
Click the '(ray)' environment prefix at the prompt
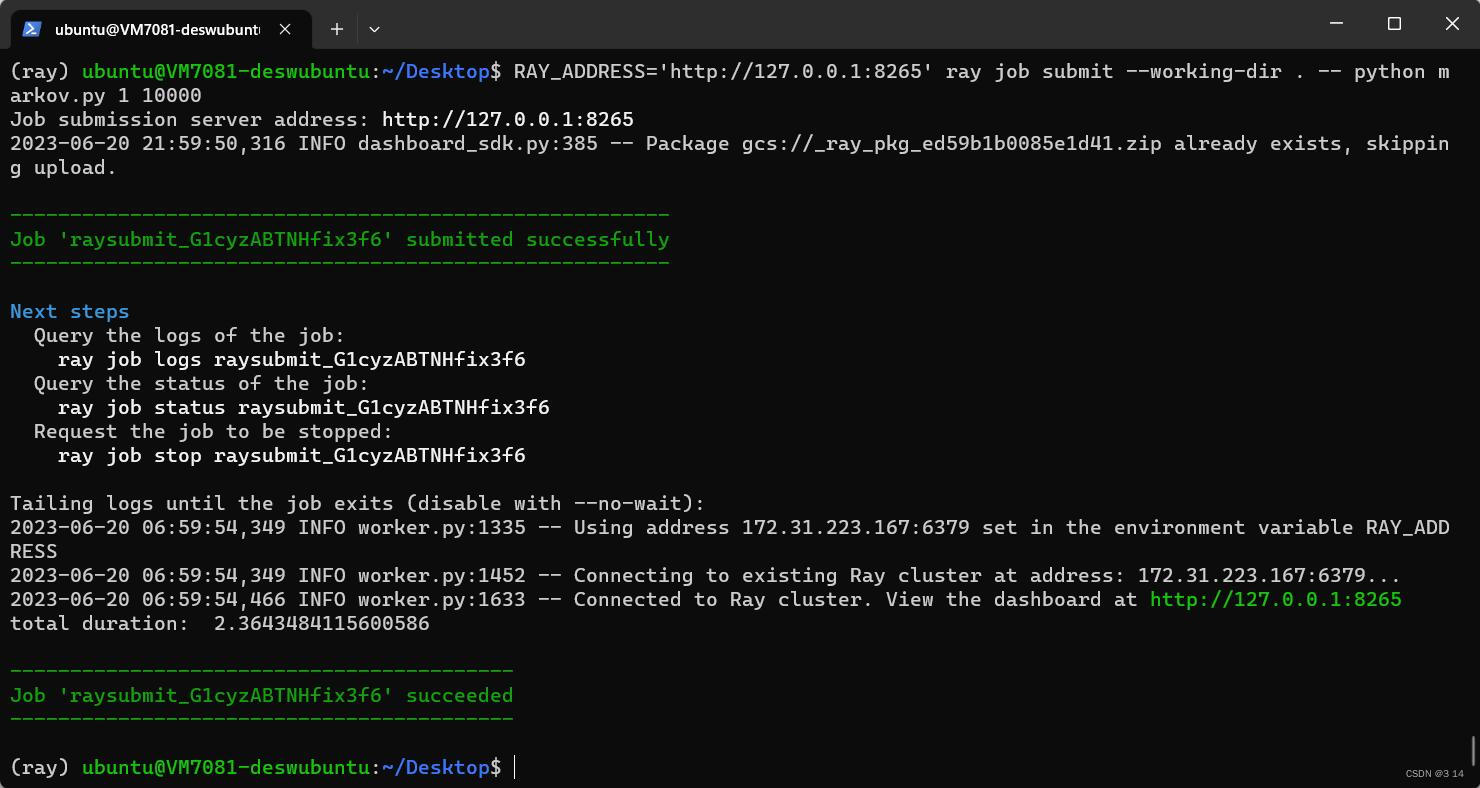[x=39, y=767]
